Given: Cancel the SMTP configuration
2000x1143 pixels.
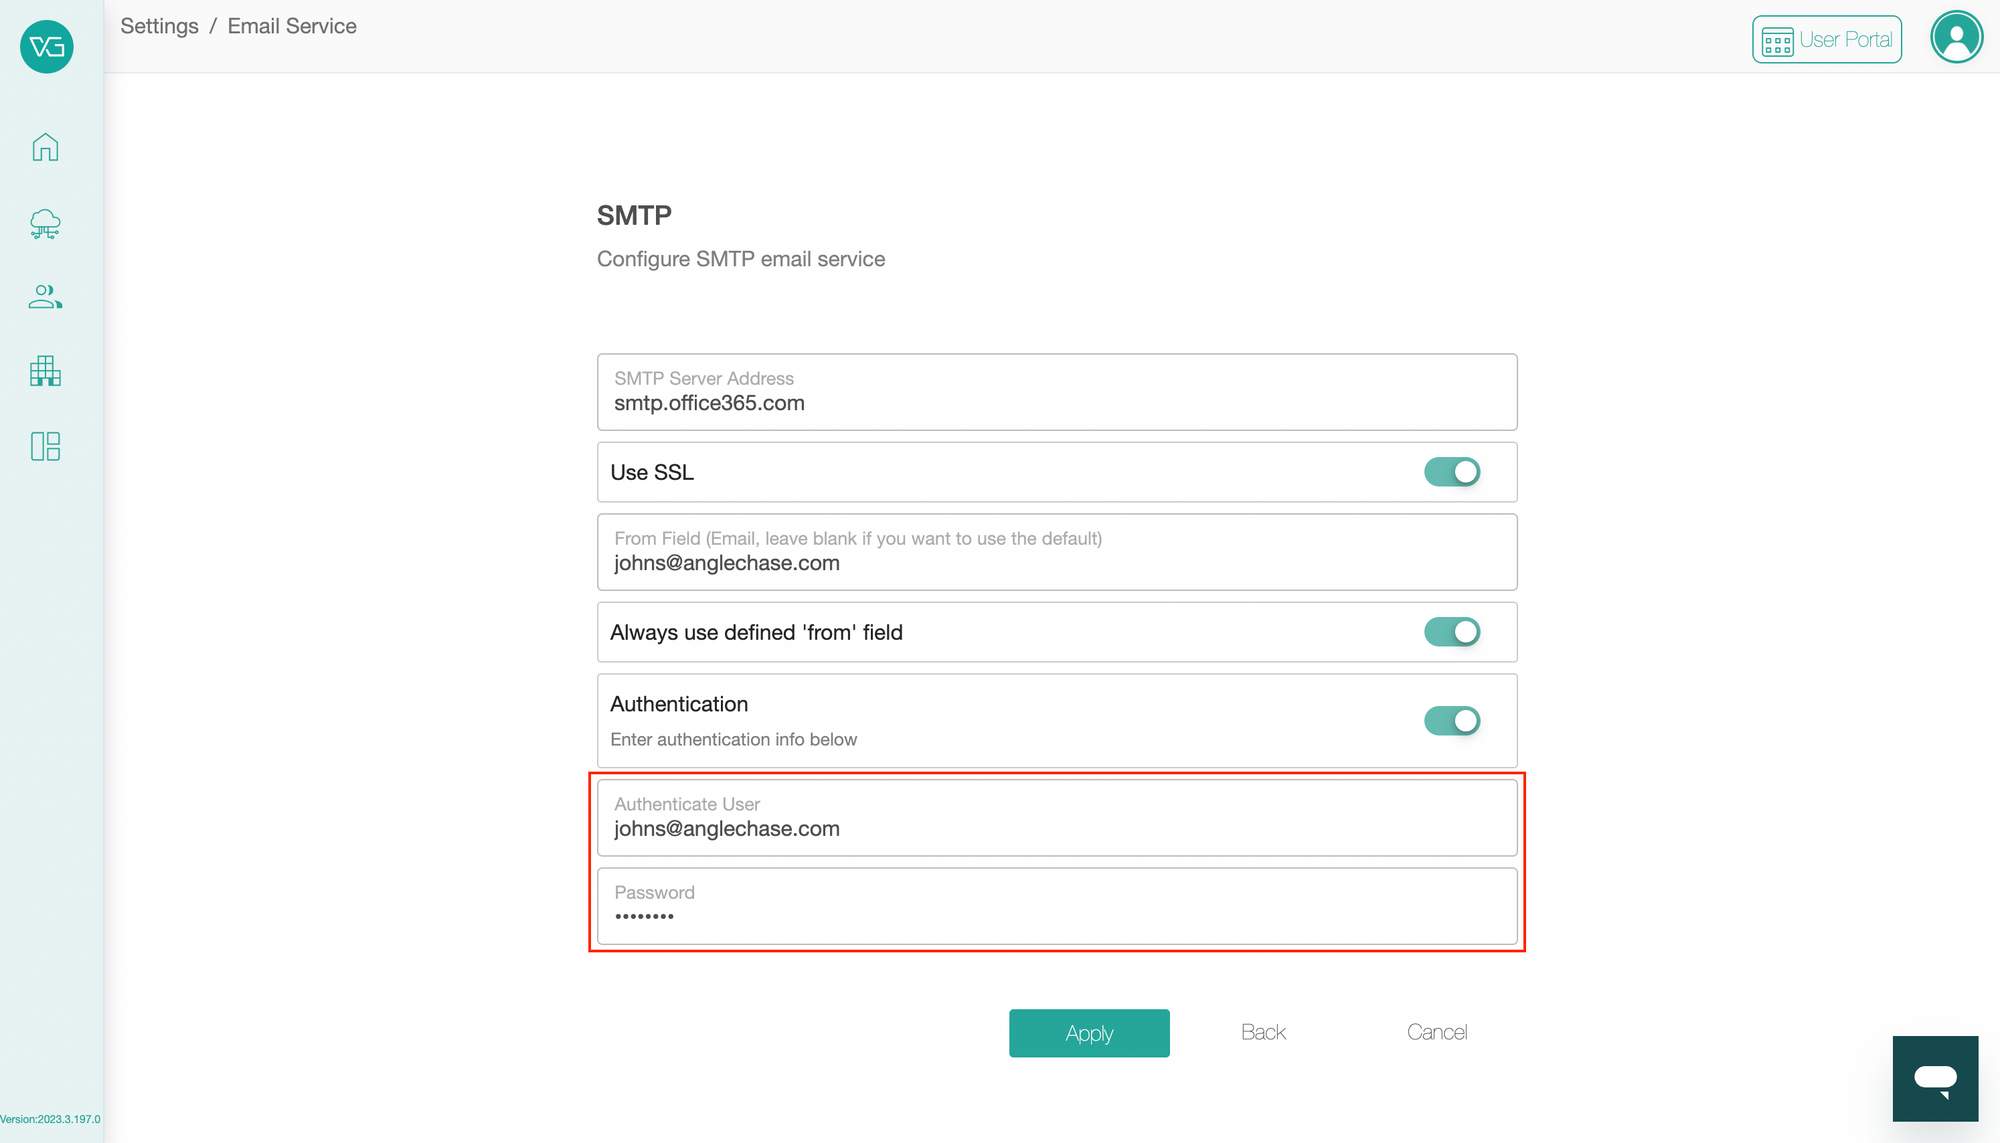Looking at the screenshot, I should 1437,1032.
